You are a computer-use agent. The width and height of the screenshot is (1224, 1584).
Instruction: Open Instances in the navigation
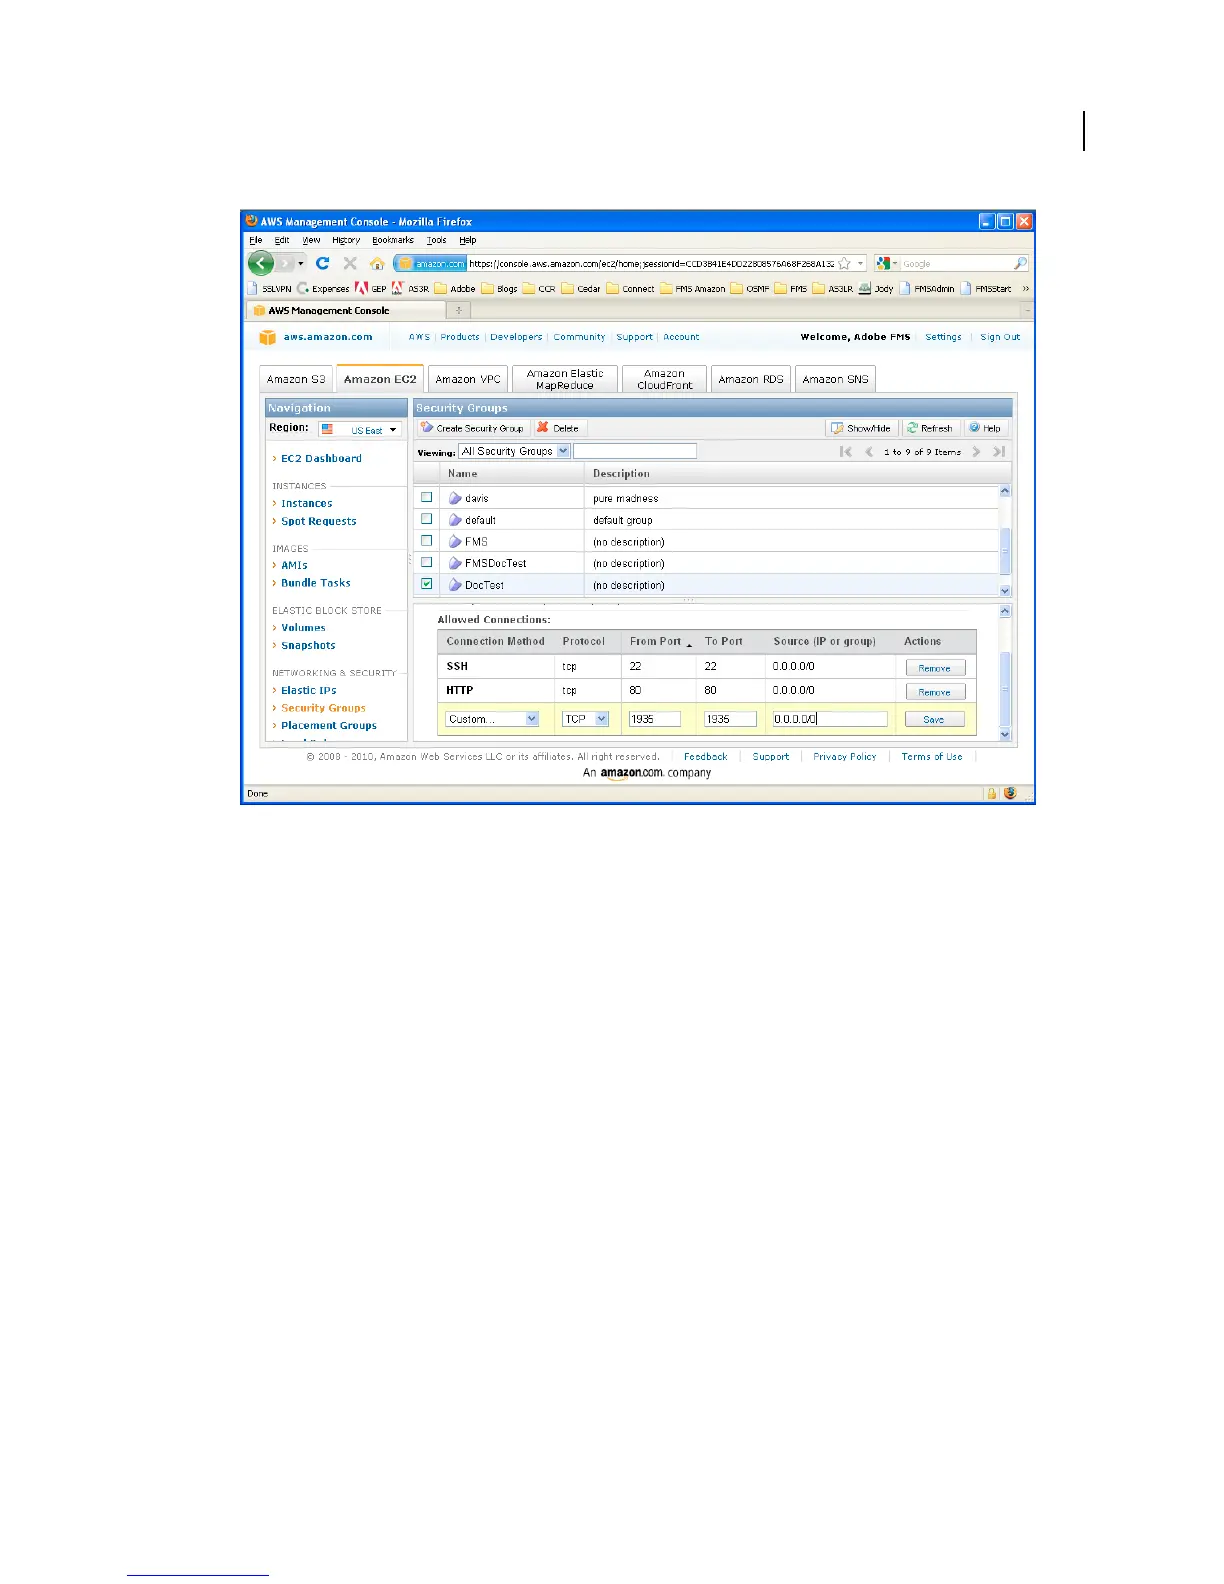306,503
